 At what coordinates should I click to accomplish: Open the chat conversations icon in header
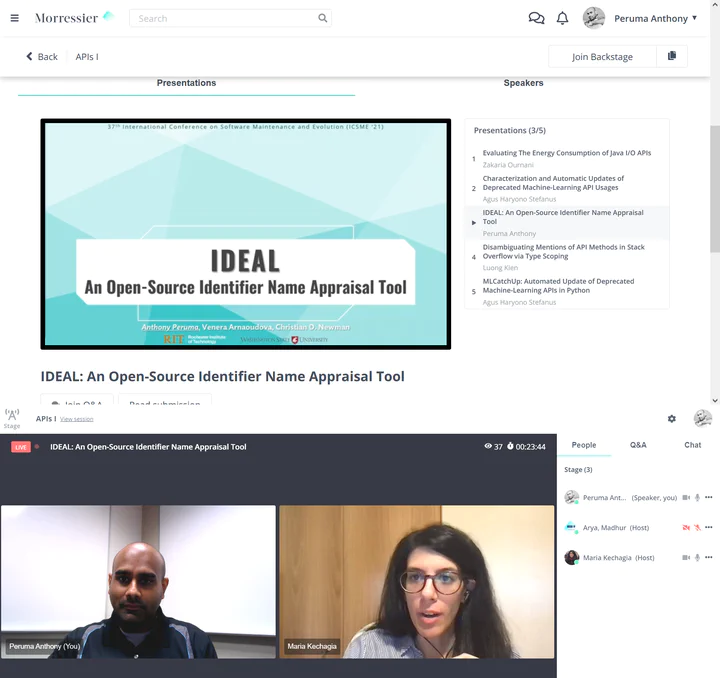(536, 18)
